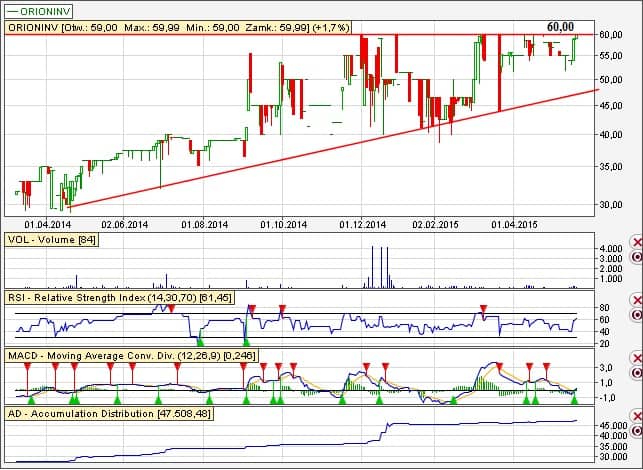
Task: Close the MACD indicator panel
Action: (x=636, y=357)
